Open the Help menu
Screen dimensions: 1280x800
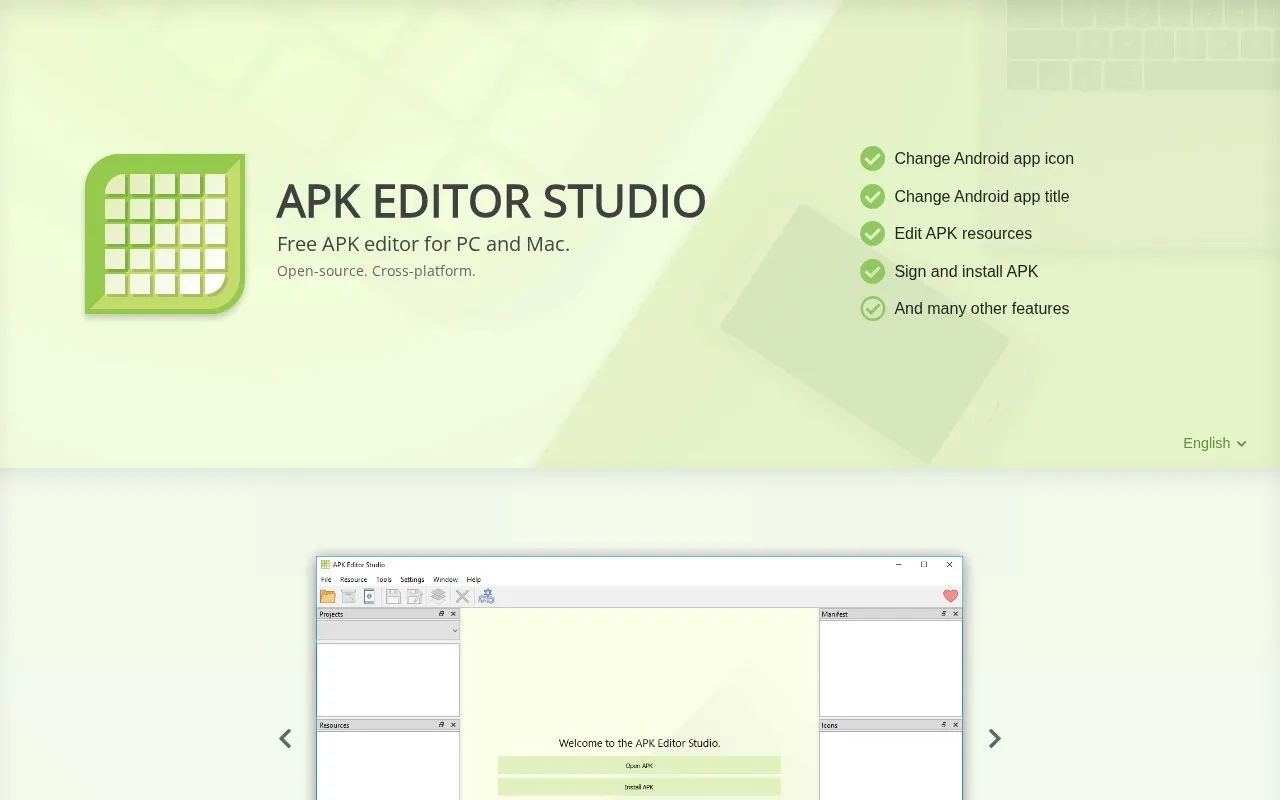474,580
